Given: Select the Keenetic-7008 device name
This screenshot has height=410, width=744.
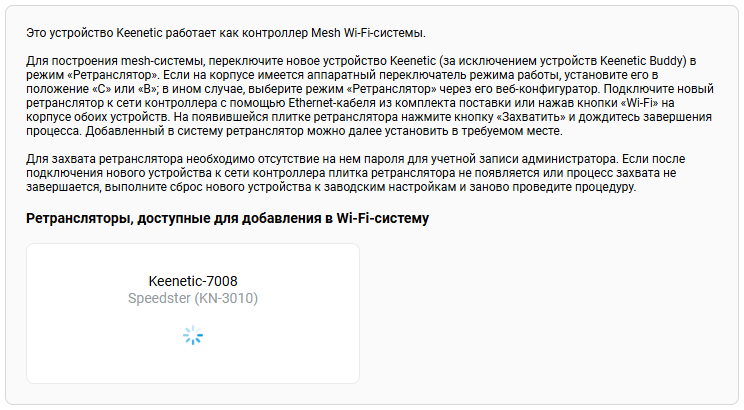Looking at the screenshot, I should tap(193, 281).
